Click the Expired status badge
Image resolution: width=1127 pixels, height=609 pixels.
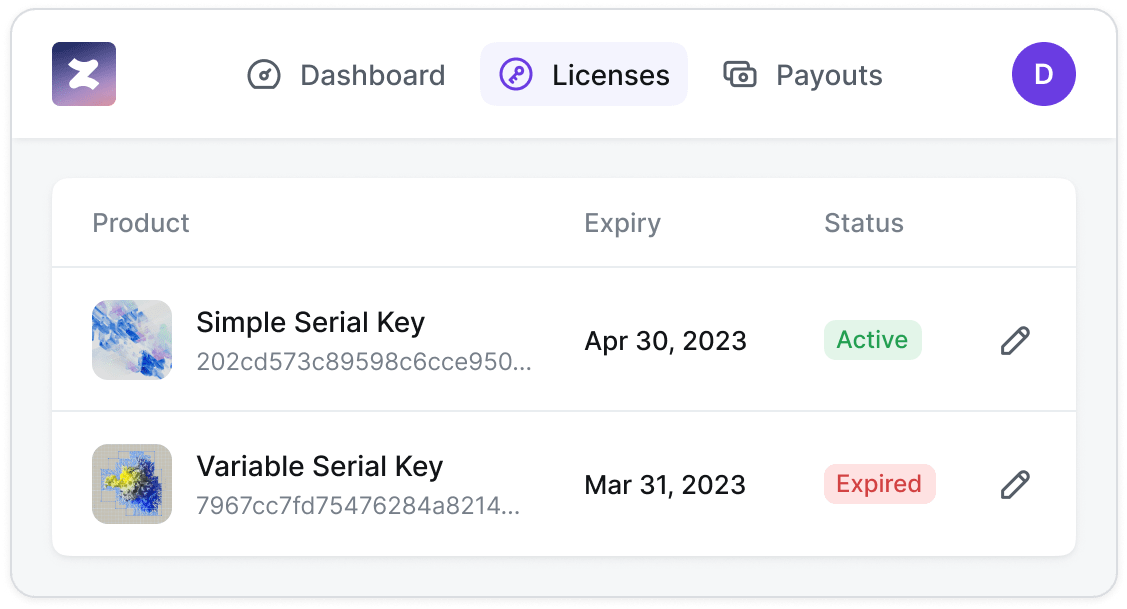point(880,484)
